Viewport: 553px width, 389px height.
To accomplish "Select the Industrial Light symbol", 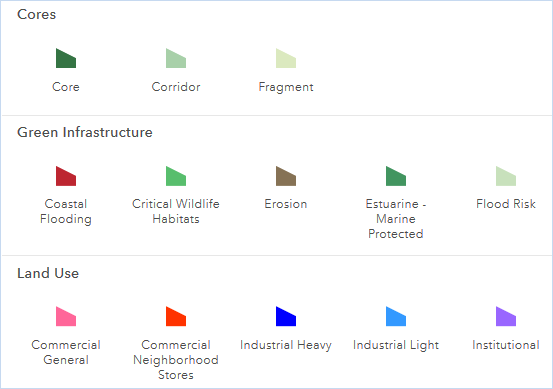I will pos(396,316).
